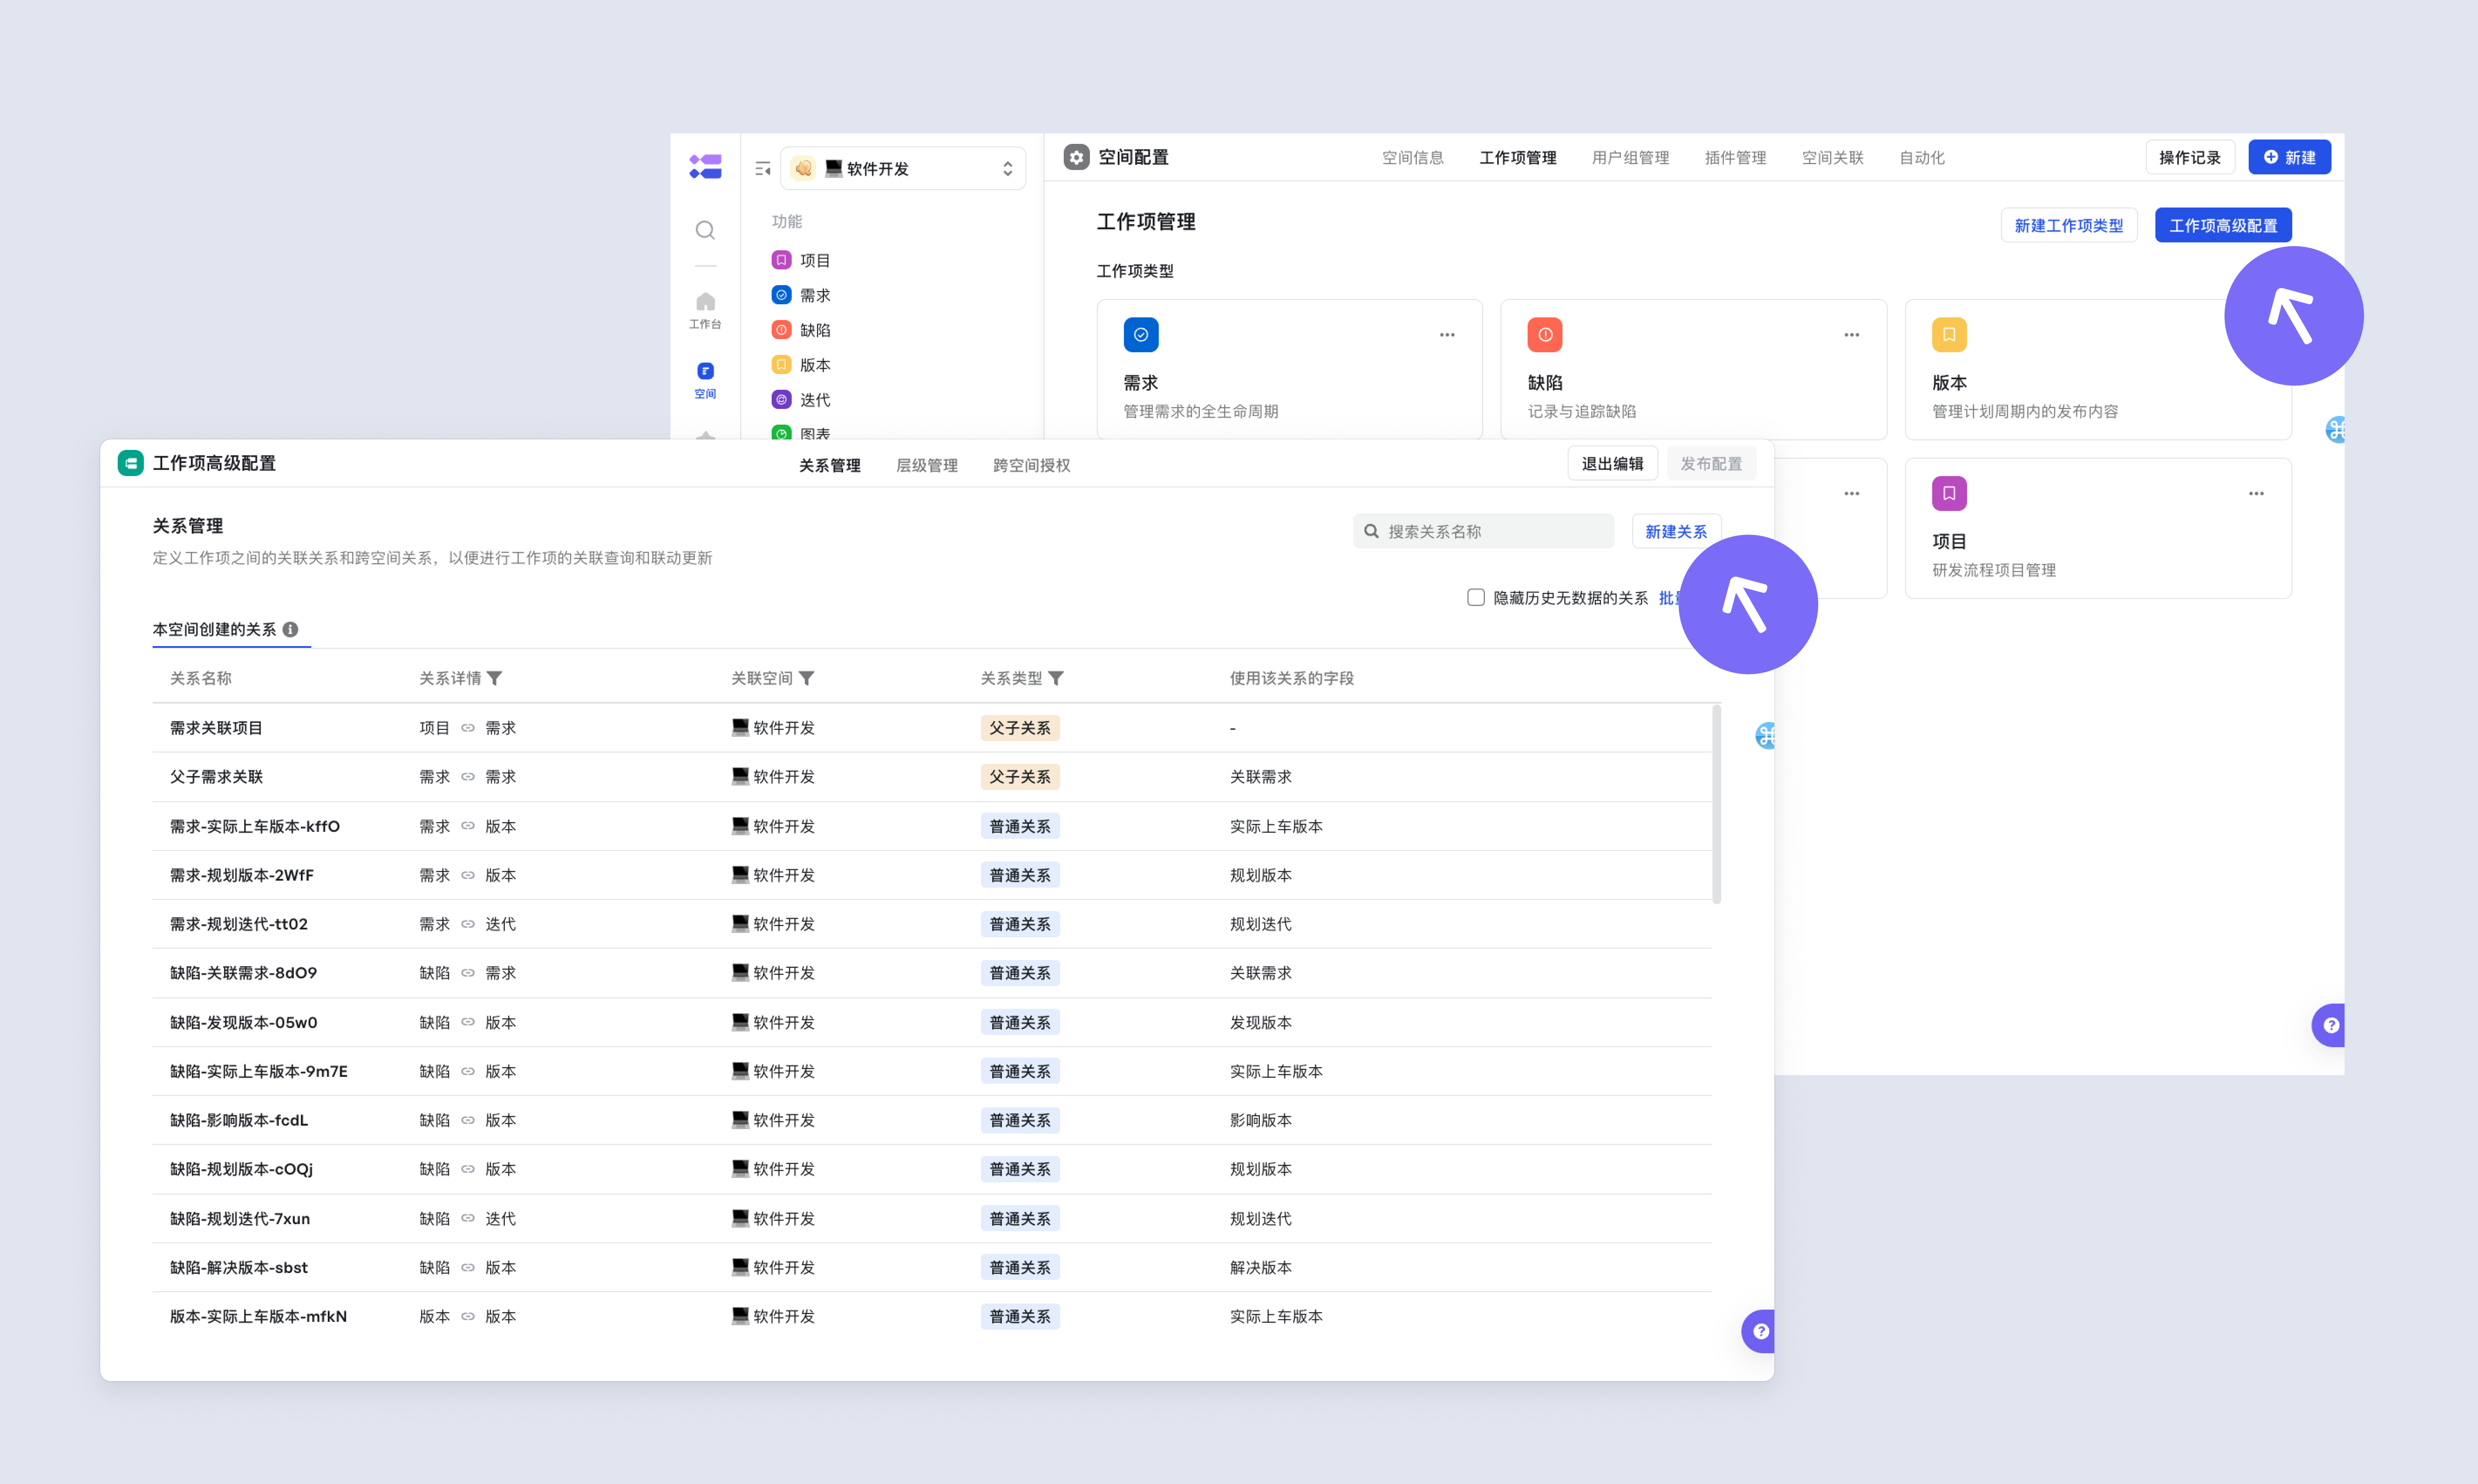The image size is (2478, 1484).
Task: Click the 缺陷 icon in the 功能 list
Action: (782, 330)
